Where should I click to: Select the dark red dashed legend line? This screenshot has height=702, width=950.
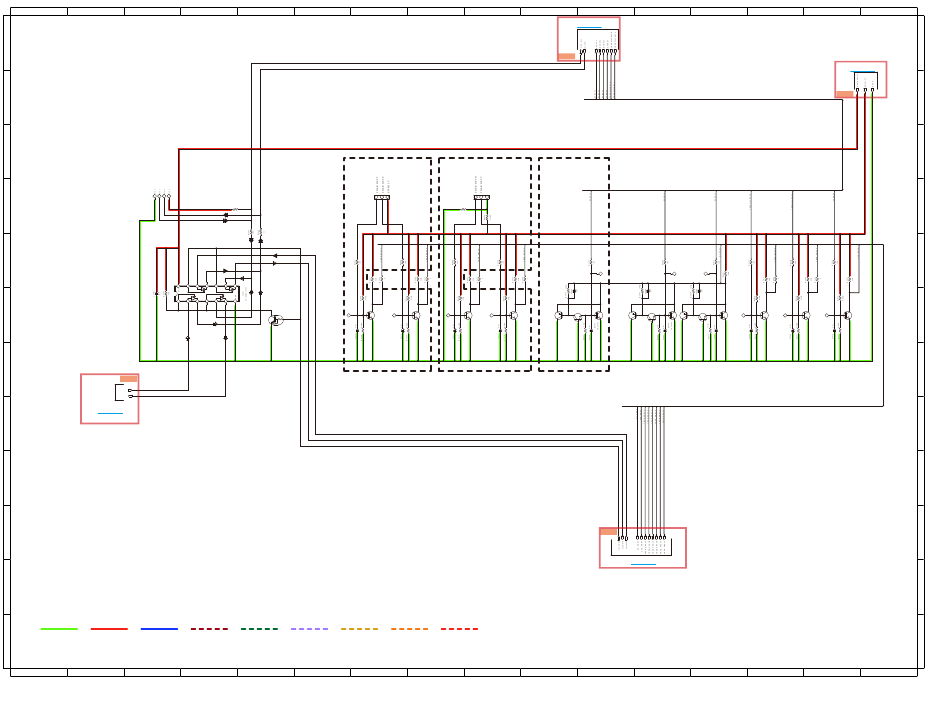(210, 629)
